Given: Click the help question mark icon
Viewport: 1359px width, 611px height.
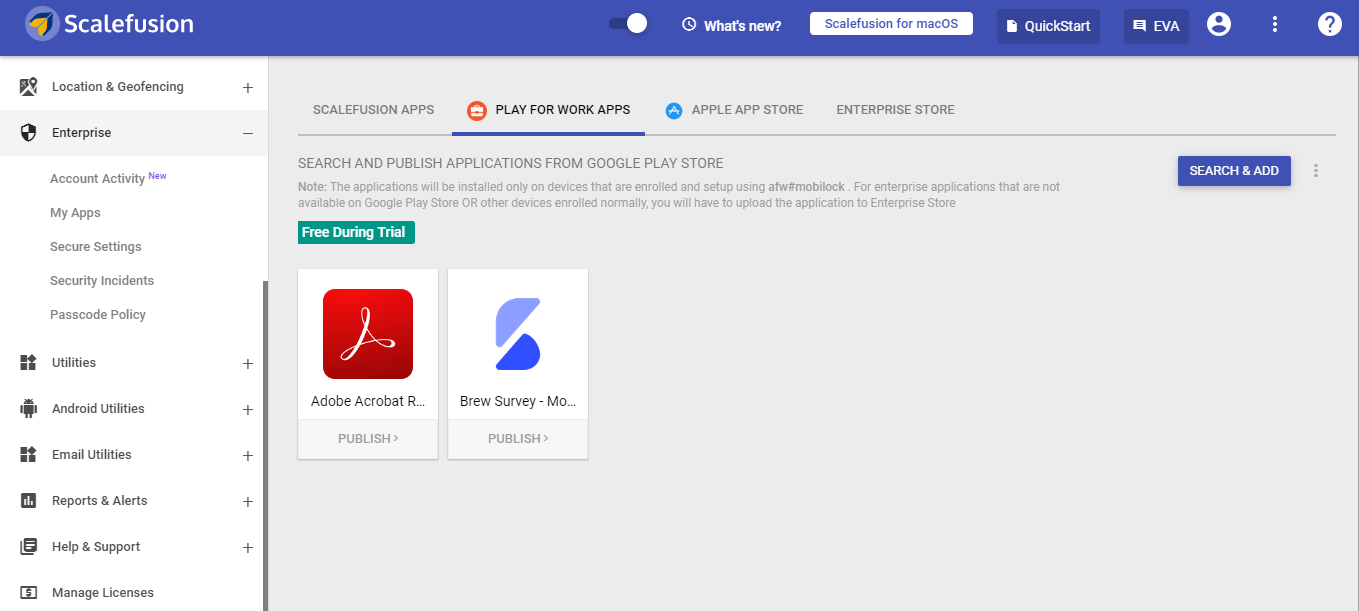Looking at the screenshot, I should tap(1329, 24).
